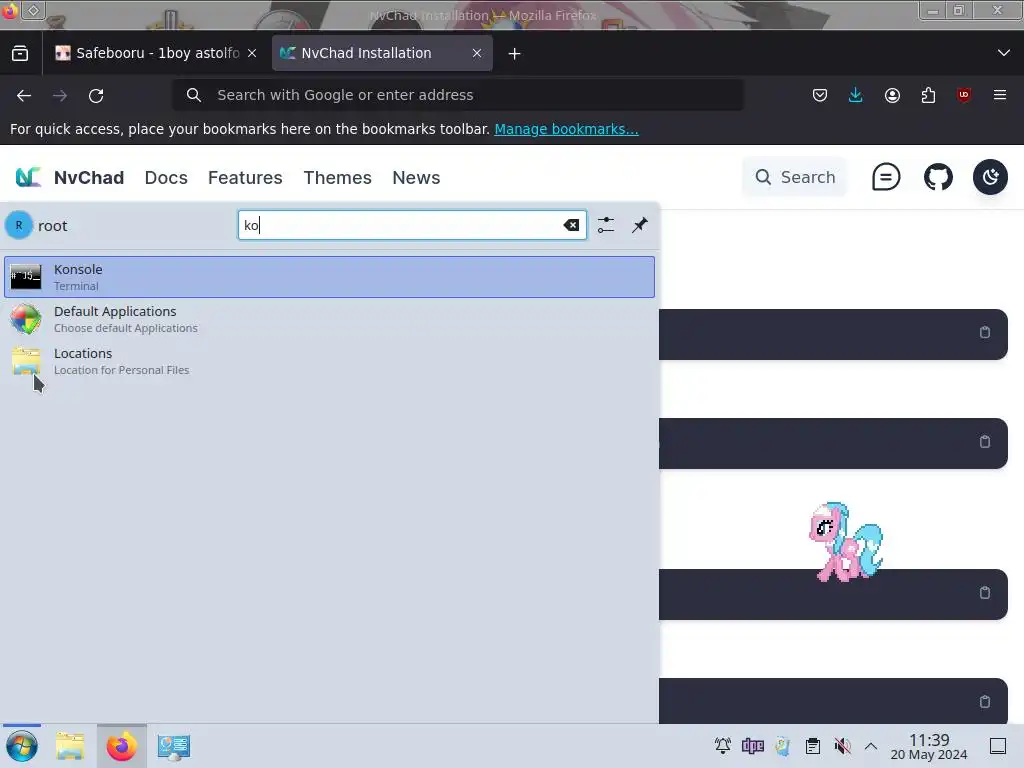Image resolution: width=1024 pixels, height=768 pixels.
Task: Open the News page
Action: pos(416,178)
